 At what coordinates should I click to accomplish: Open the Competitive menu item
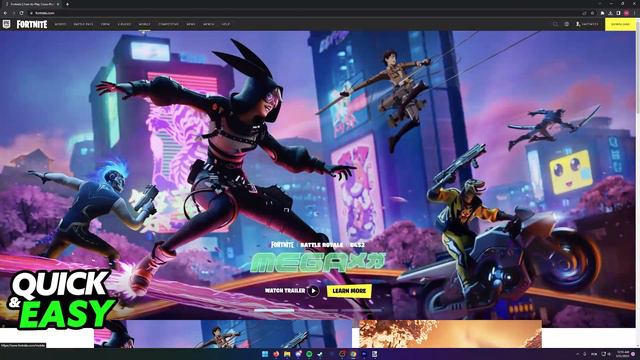(168, 24)
